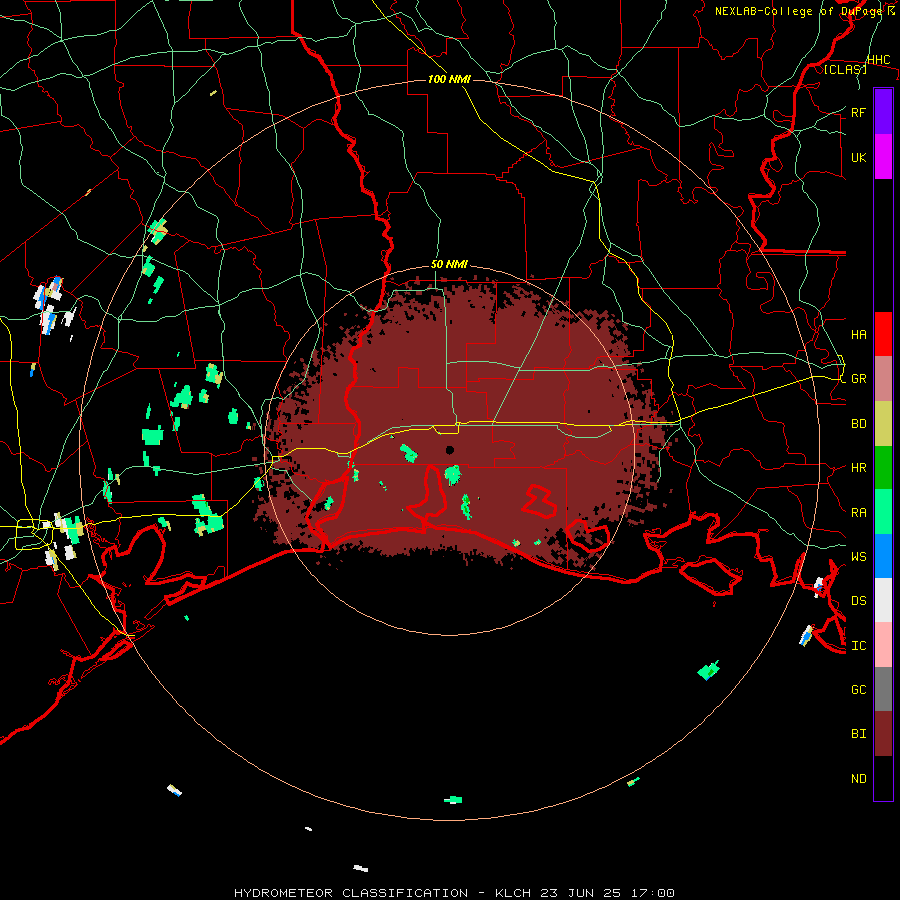This screenshot has height=900, width=900.
Task: Click the Hydrometeor Classification KLCH title caption
Action: (x=454, y=893)
